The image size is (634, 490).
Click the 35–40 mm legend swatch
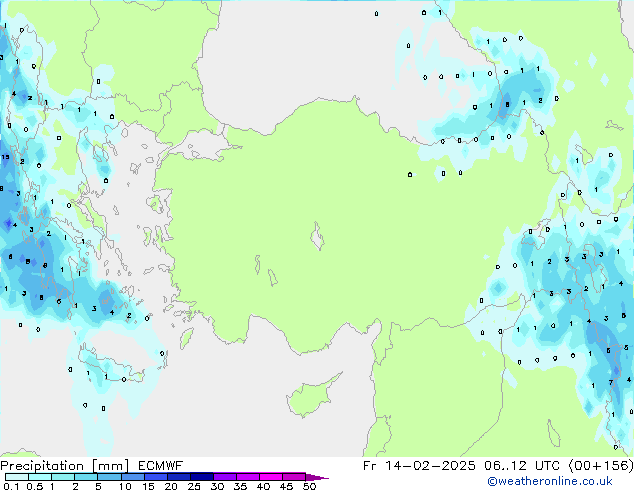(x=248, y=477)
